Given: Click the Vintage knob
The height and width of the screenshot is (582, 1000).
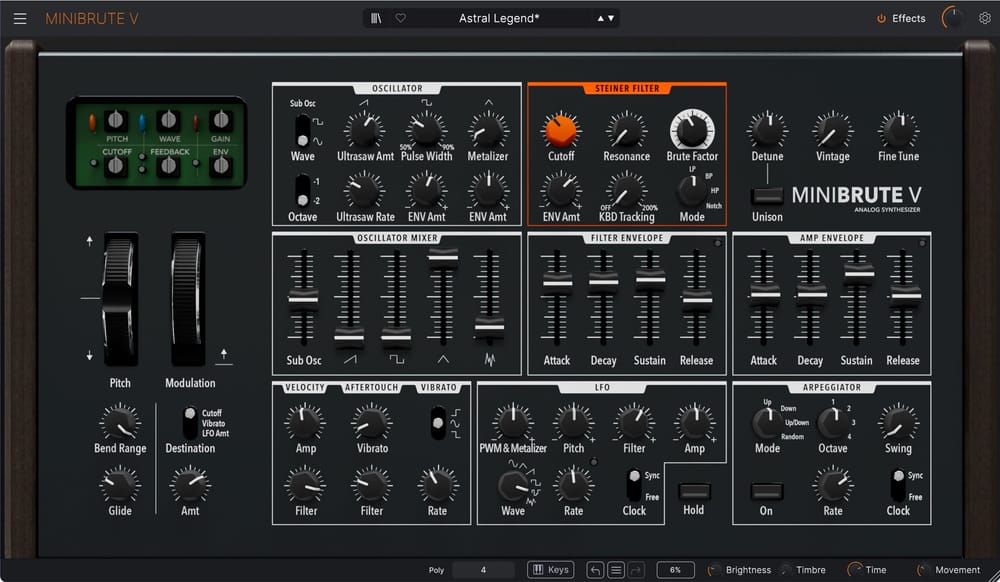Looking at the screenshot, I should click(x=832, y=130).
